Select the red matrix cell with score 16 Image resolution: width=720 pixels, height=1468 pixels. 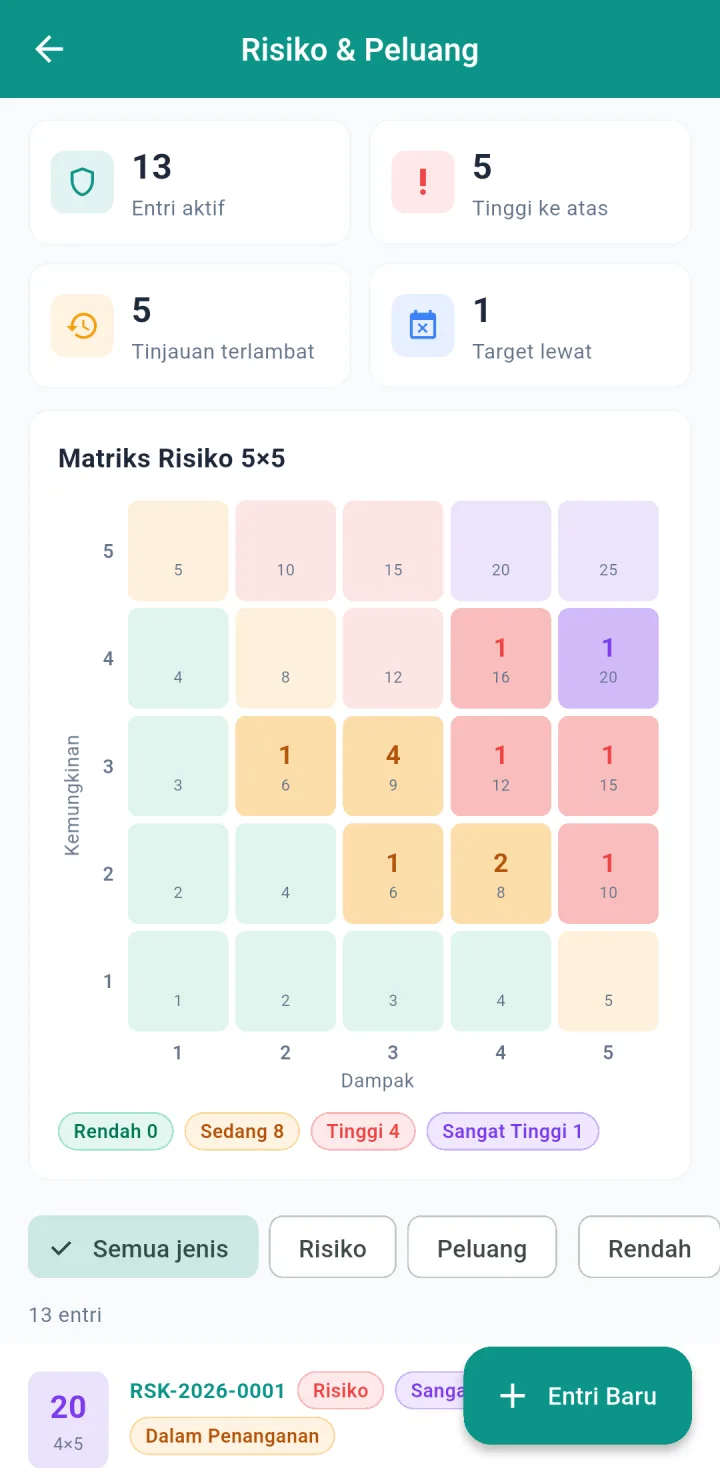click(x=501, y=658)
